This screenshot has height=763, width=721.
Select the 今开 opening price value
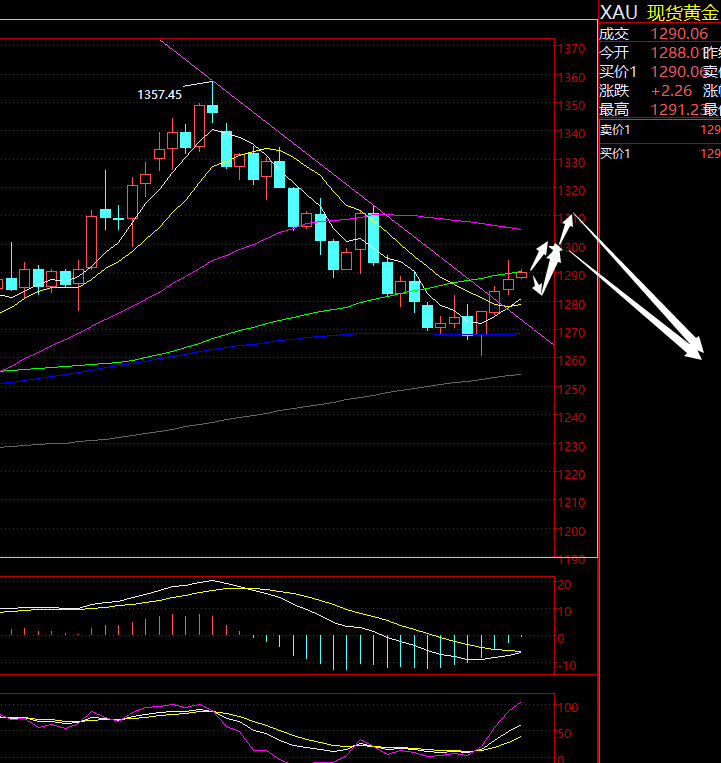click(676, 53)
